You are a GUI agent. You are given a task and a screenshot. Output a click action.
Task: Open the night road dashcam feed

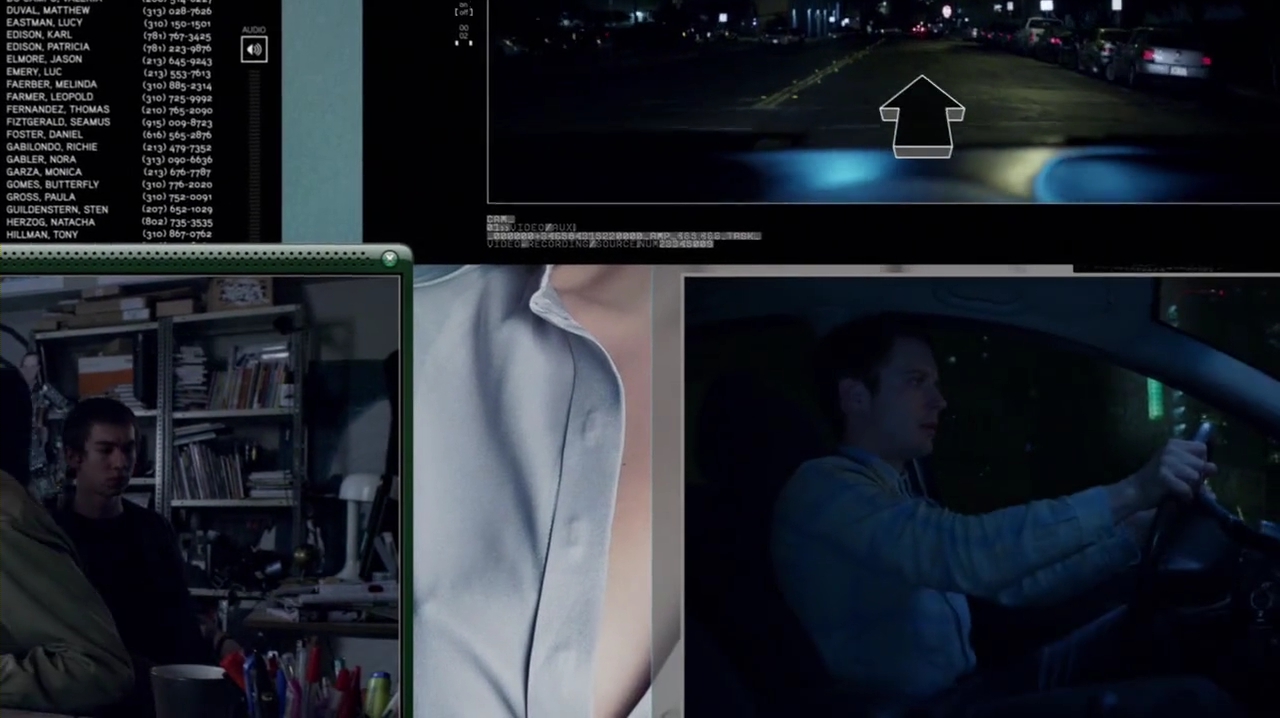[x=883, y=101]
